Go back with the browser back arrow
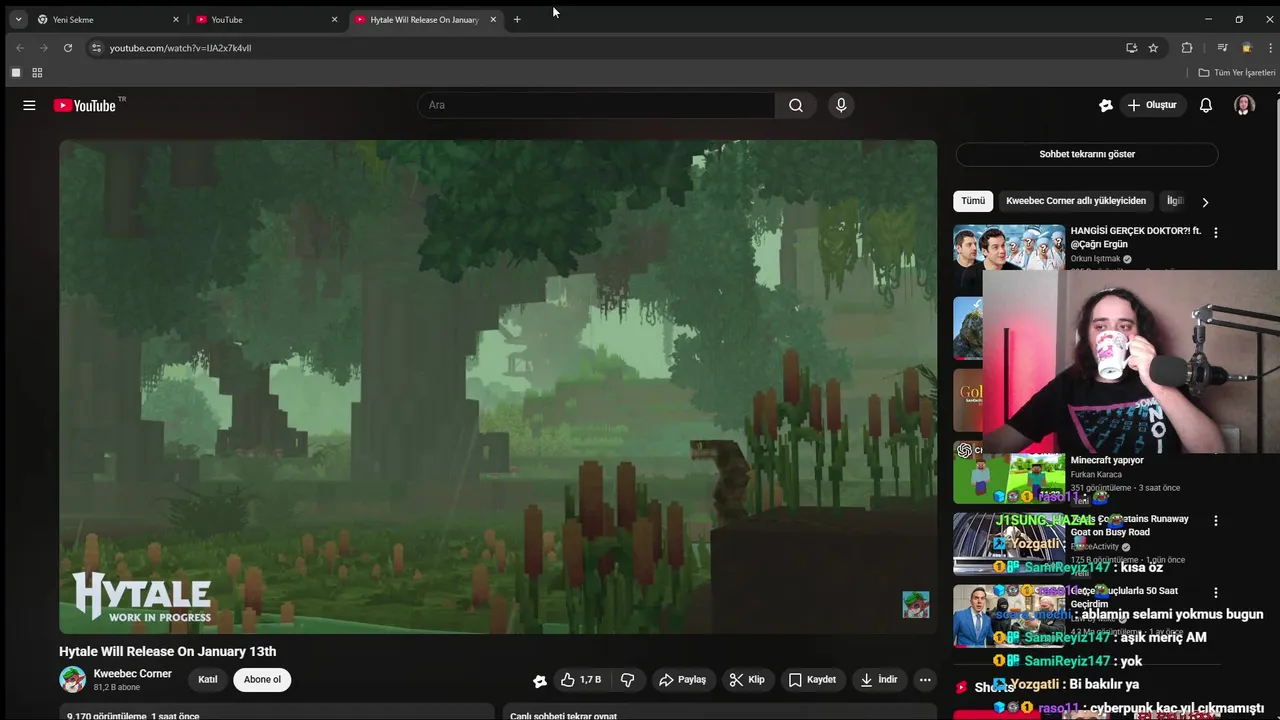Screen dimensions: 1280x720 pos(20,47)
